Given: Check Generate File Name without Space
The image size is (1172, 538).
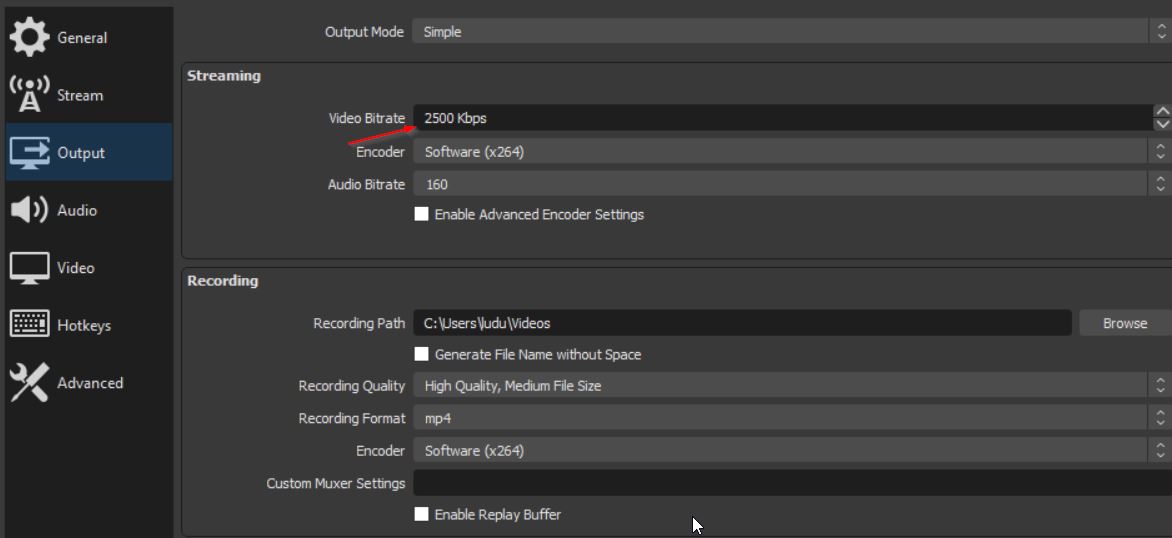Looking at the screenshot, I should coord(422,354).
